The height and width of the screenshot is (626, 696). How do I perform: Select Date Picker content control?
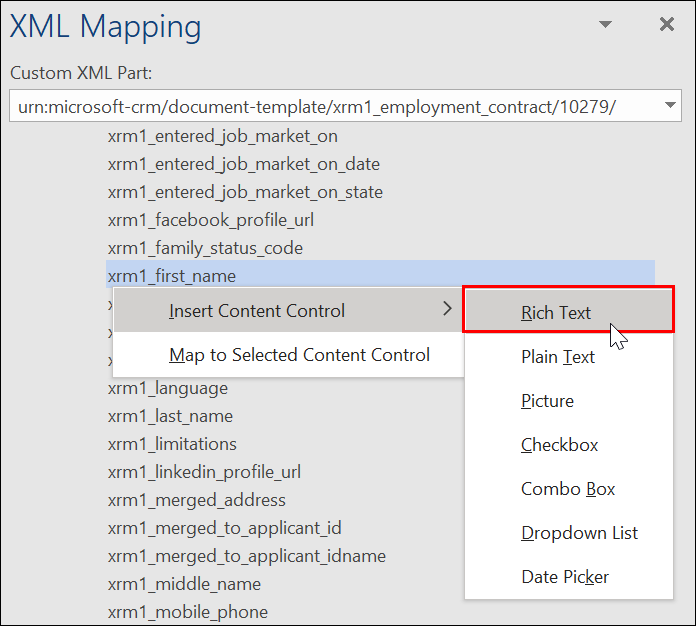click(x=564, y=577)
